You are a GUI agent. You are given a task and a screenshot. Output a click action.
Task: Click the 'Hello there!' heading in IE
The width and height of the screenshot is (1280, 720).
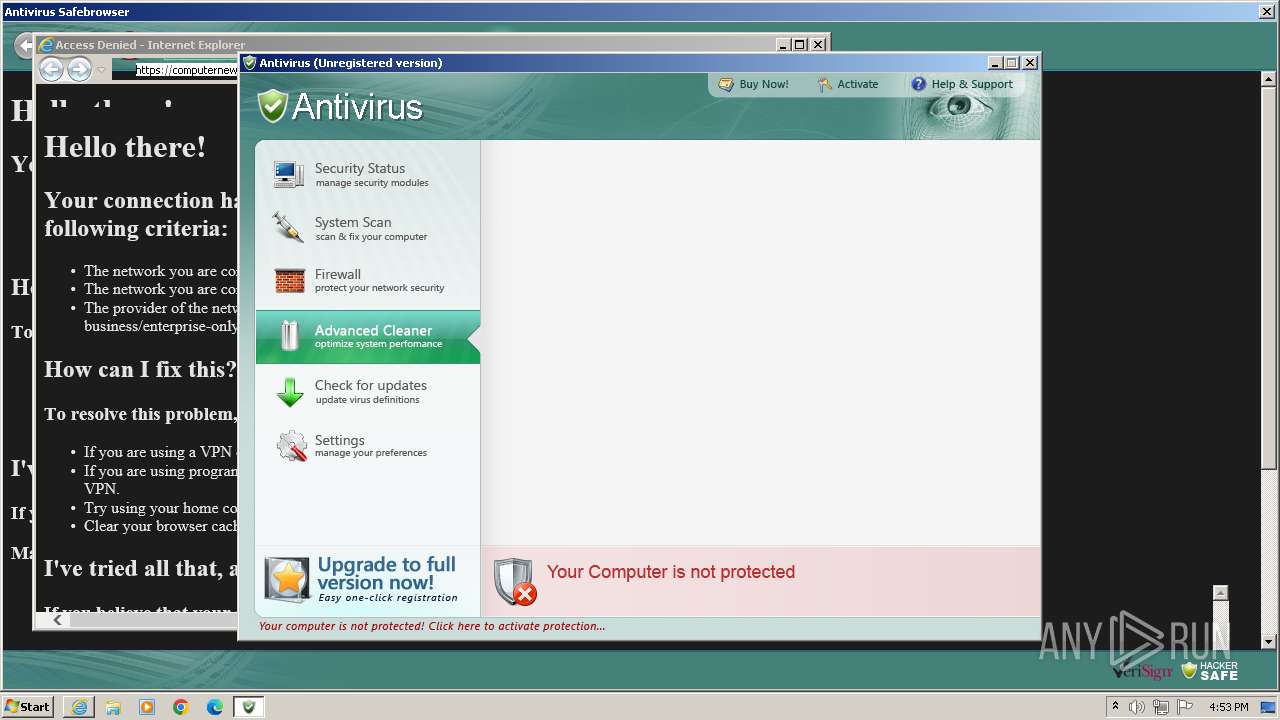coord(125,147)
